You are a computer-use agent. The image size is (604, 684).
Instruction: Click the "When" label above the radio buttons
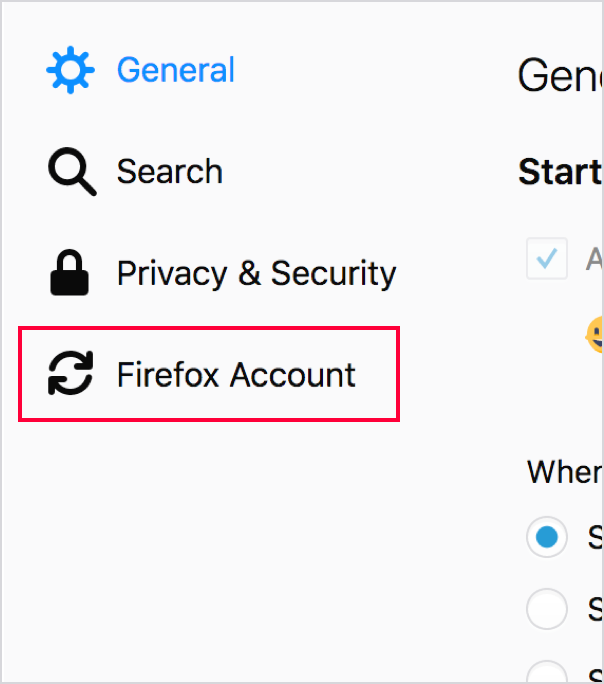[564, 471]
